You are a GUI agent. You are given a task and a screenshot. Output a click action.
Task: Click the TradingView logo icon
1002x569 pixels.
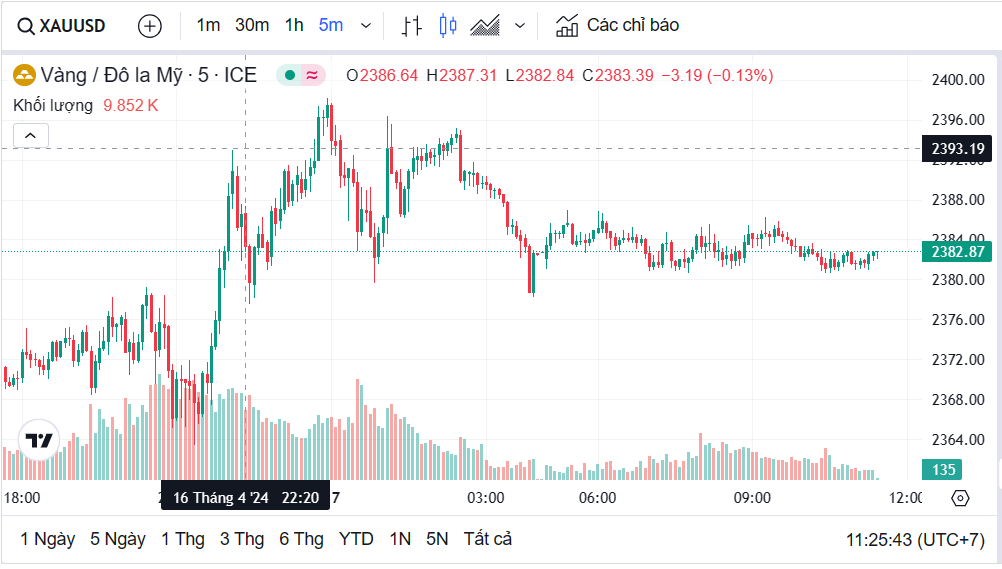click(40, 440)
